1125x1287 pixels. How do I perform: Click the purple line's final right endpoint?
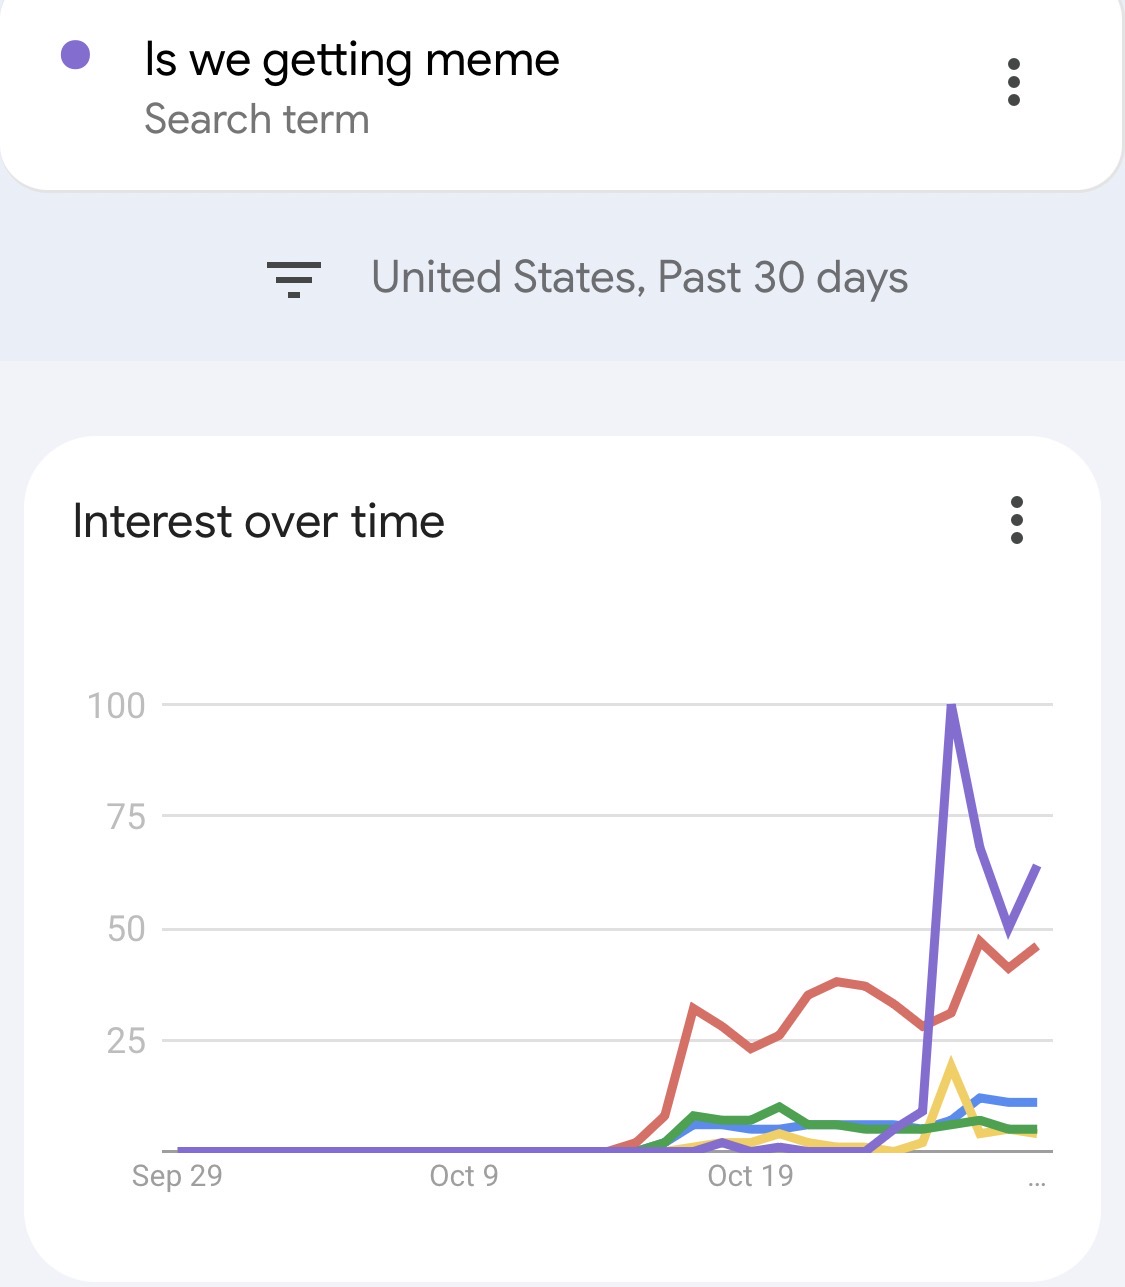(1037, 867)
